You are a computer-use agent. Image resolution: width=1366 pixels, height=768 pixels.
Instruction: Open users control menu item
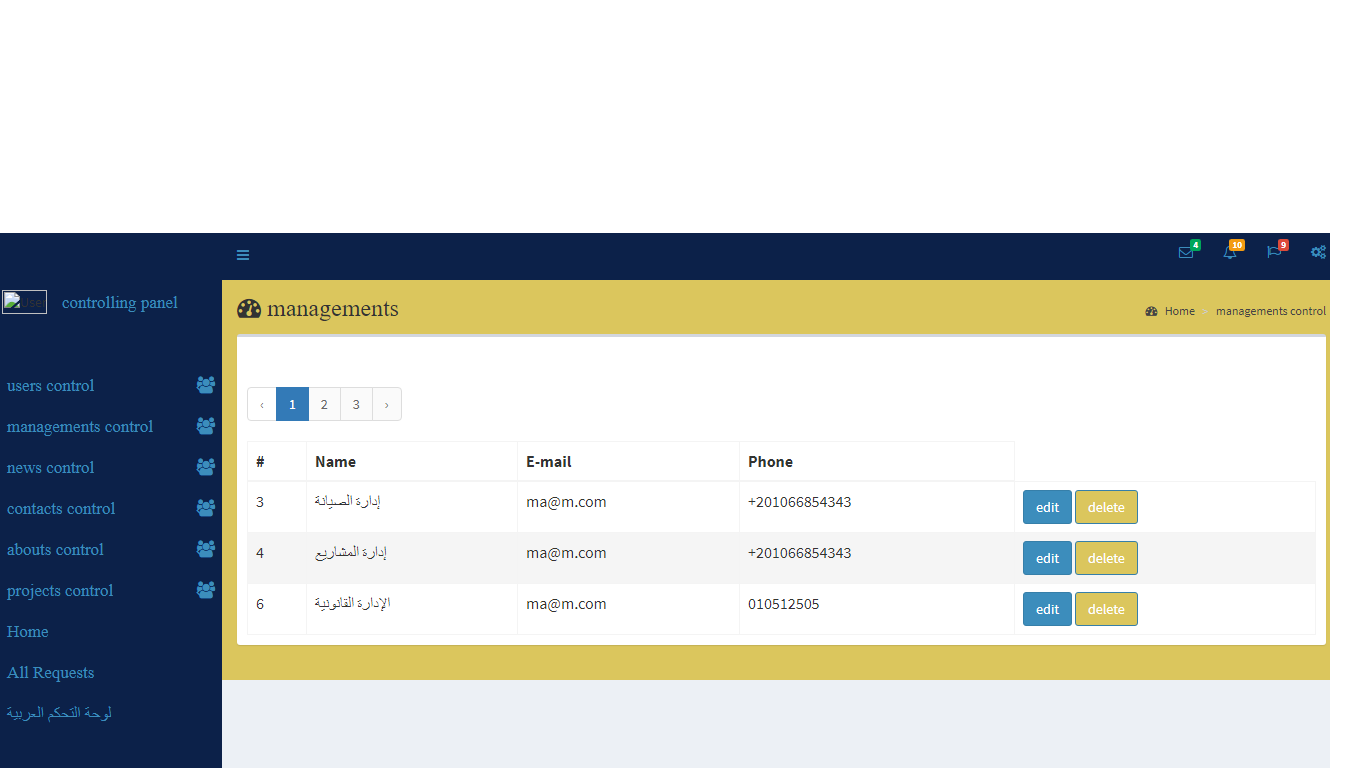click(50, 386)
